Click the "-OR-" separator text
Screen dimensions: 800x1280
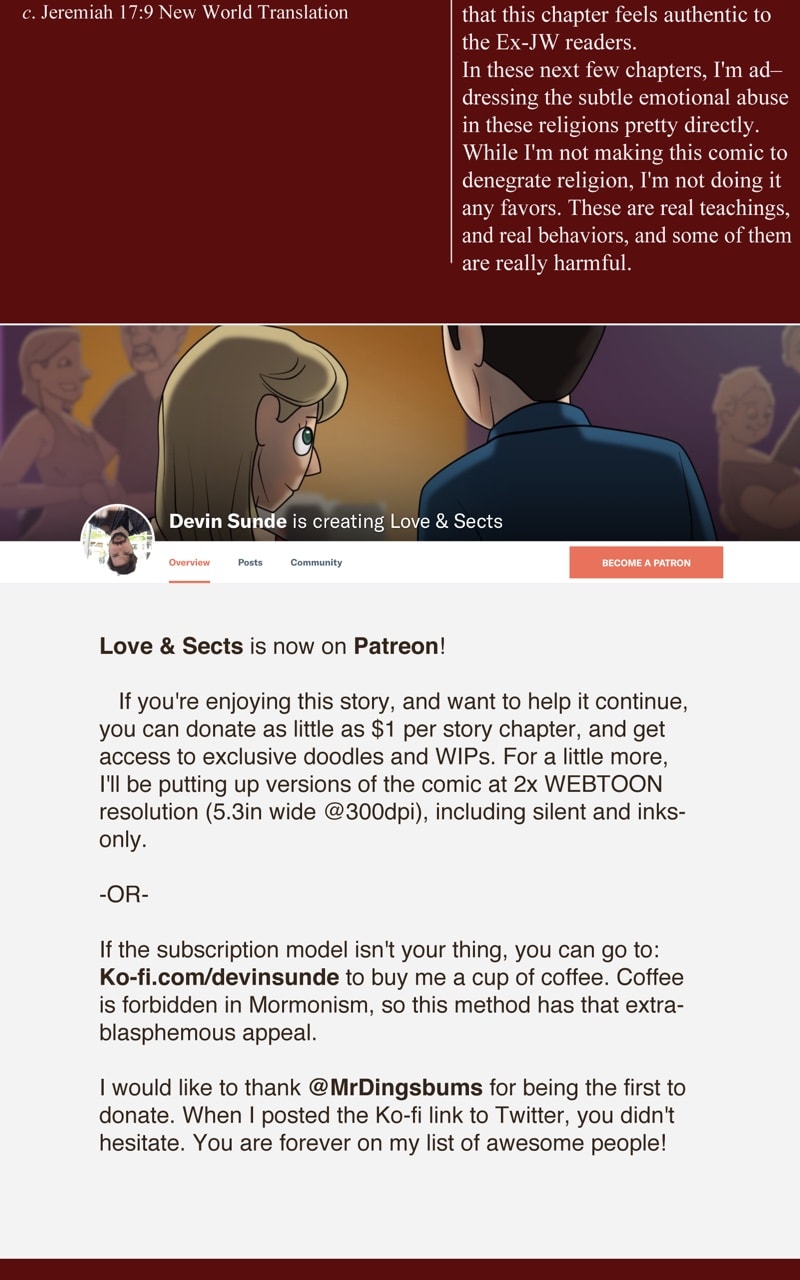(x=124, y=894)
